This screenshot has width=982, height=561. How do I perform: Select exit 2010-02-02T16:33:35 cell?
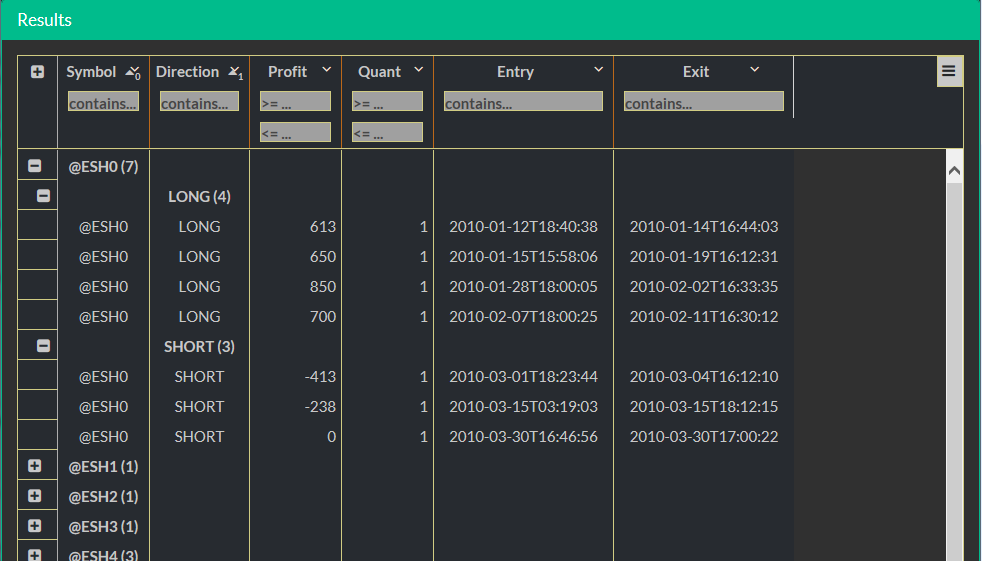[704, 287]
